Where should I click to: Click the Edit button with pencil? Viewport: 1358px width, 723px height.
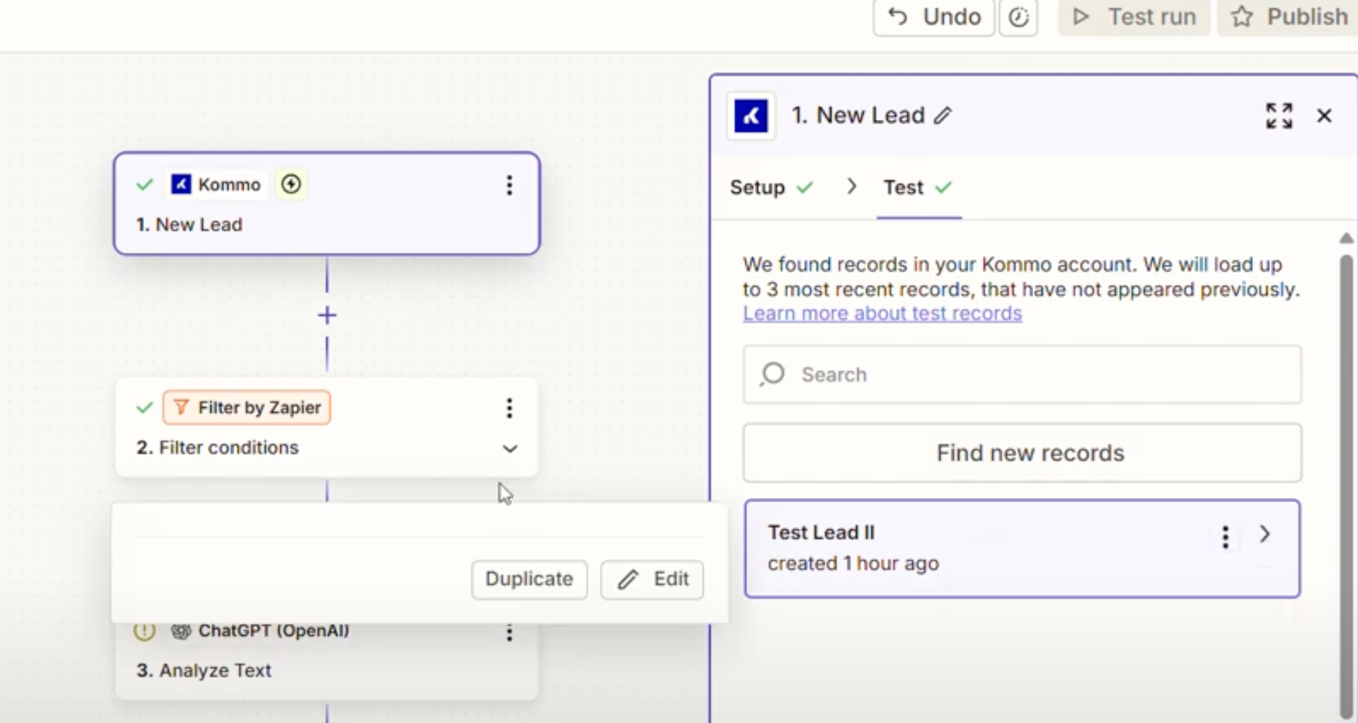(x=652, y=579)
